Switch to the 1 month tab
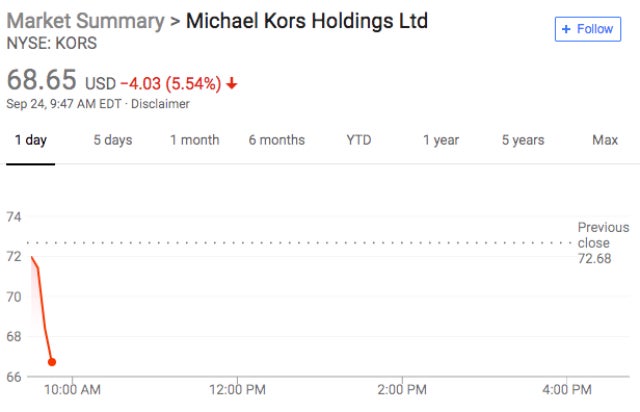 (194, 140)
